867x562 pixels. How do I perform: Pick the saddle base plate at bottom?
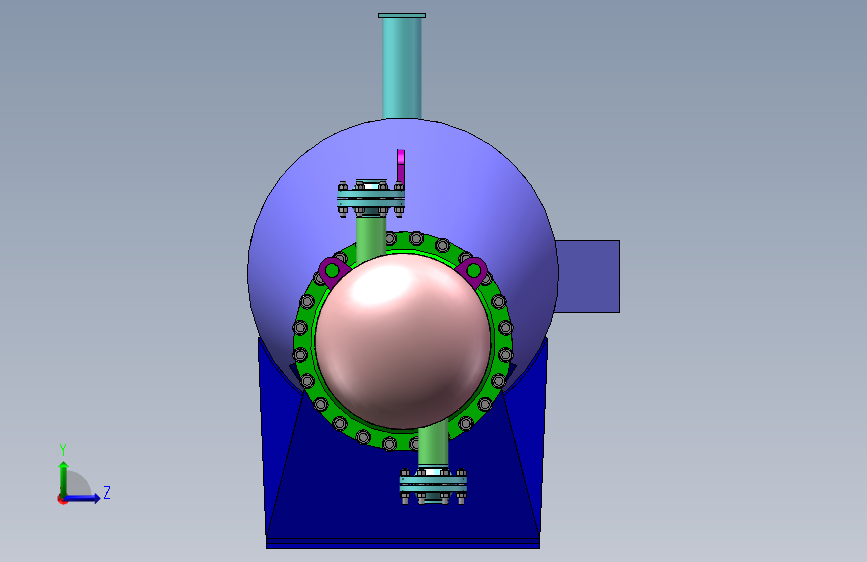click(403, 543)
